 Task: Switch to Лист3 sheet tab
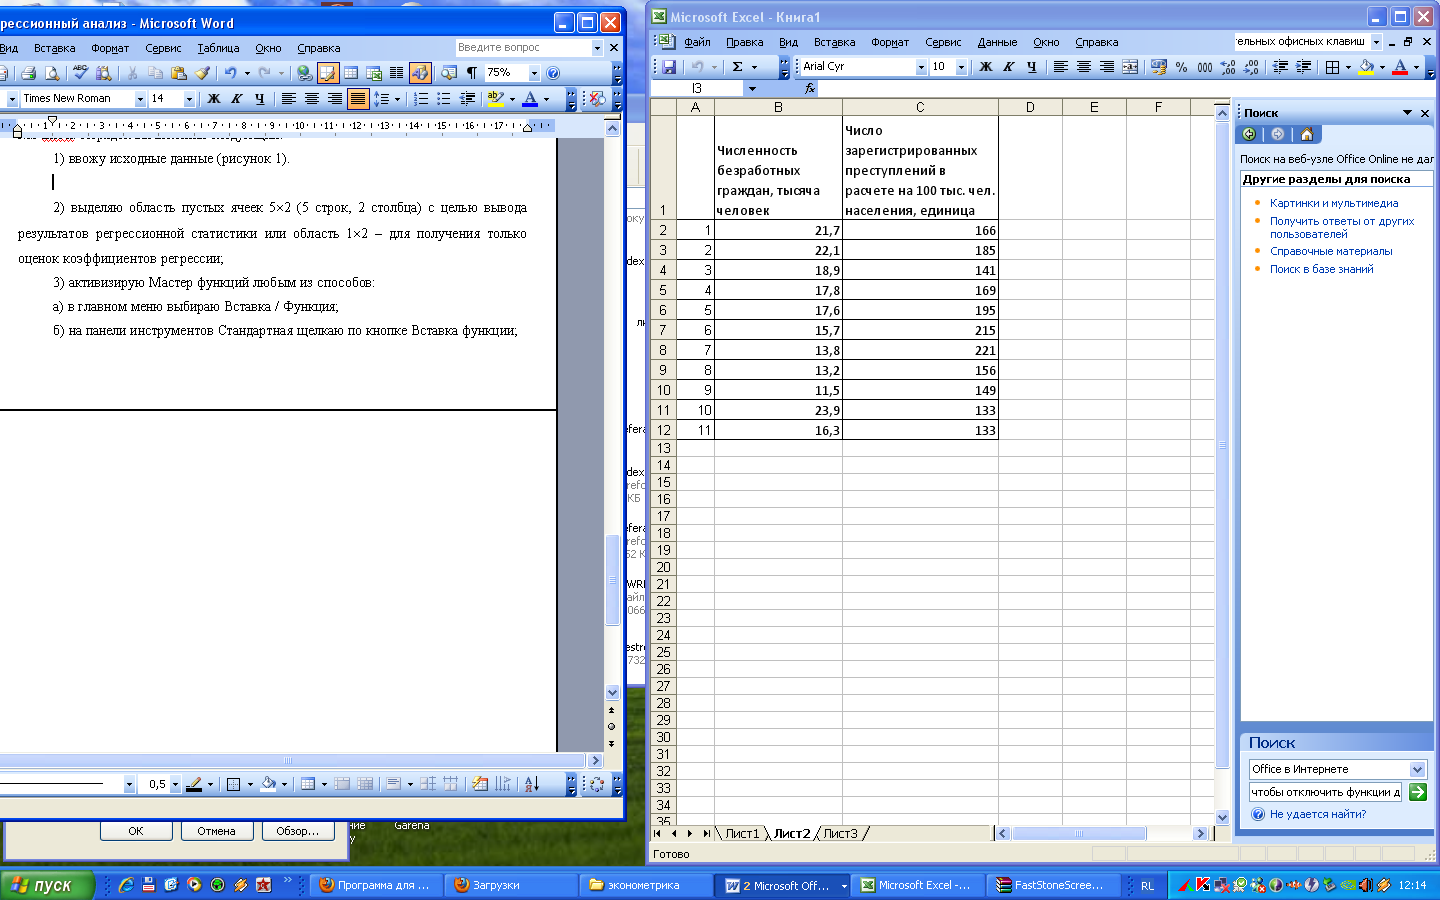tap(840, 833)
